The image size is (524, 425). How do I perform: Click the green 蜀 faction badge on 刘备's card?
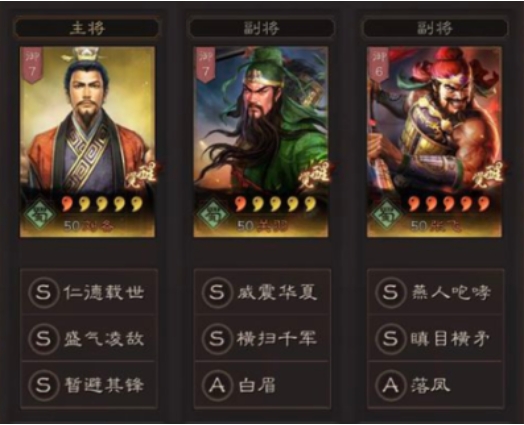tap(40, 214)
